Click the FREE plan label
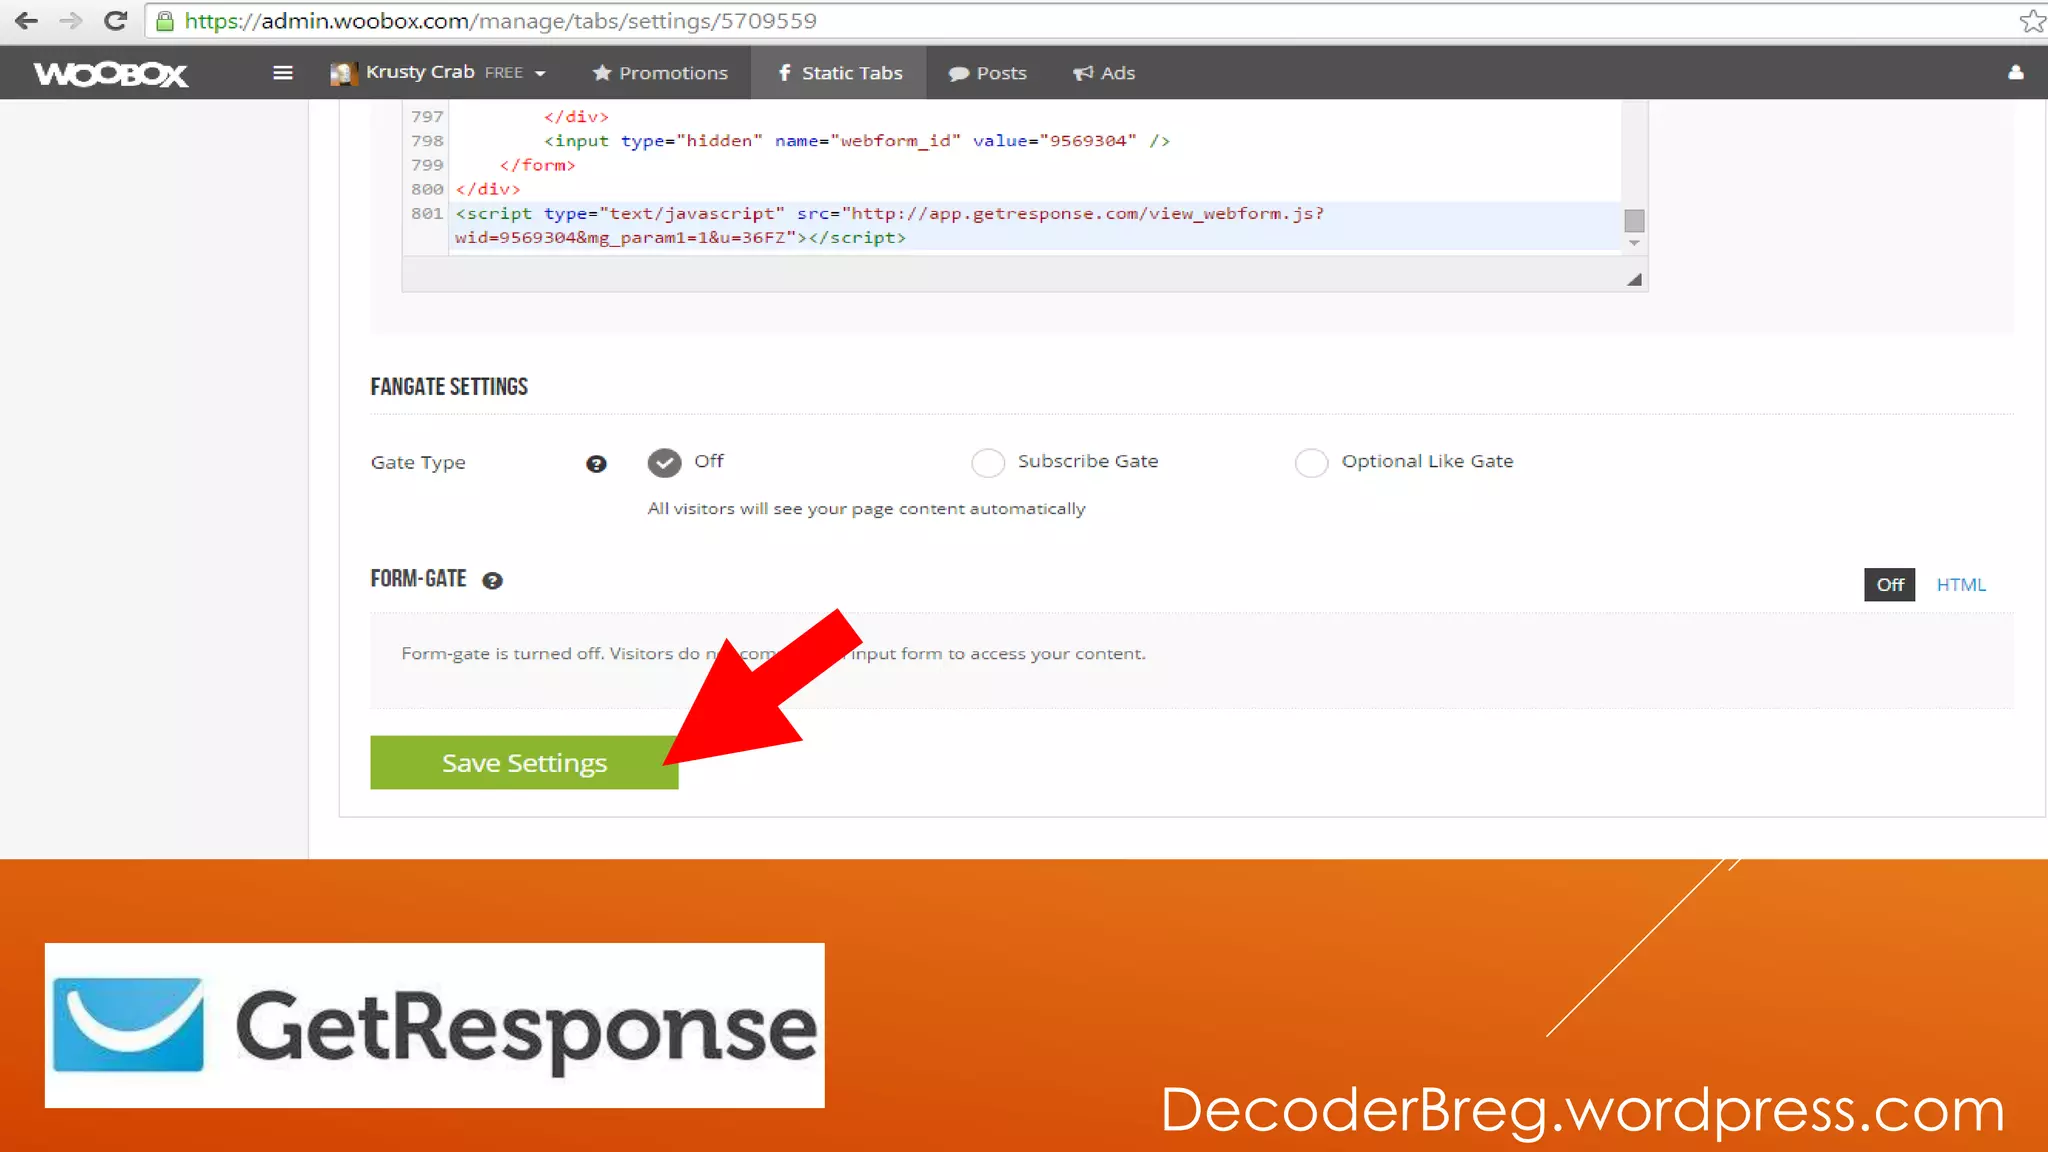 click(x=504, y=73)
